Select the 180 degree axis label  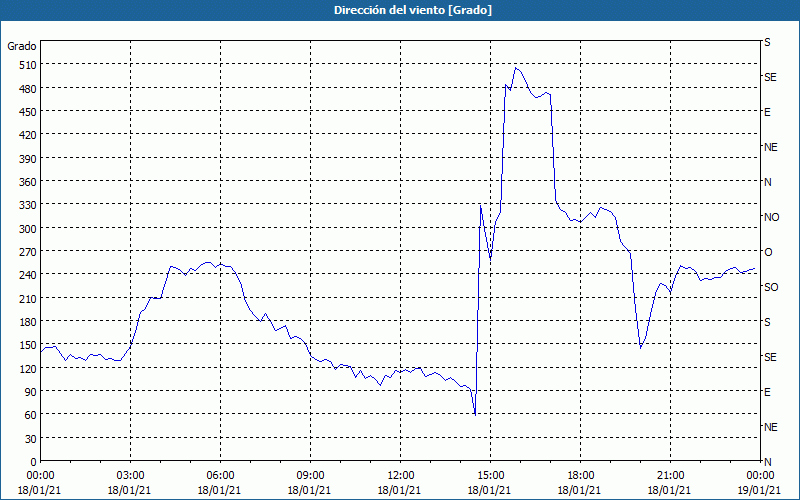27,321
